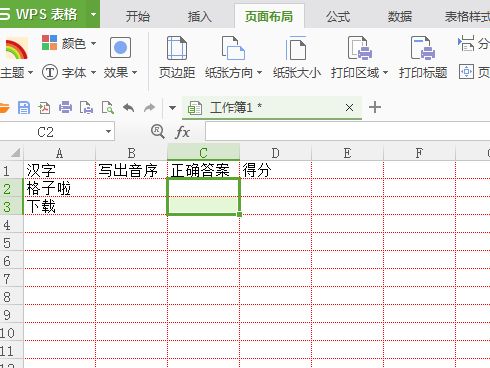Click cell containing 写出音序
This screenshot has height=368, width=490.
(131, 170)
